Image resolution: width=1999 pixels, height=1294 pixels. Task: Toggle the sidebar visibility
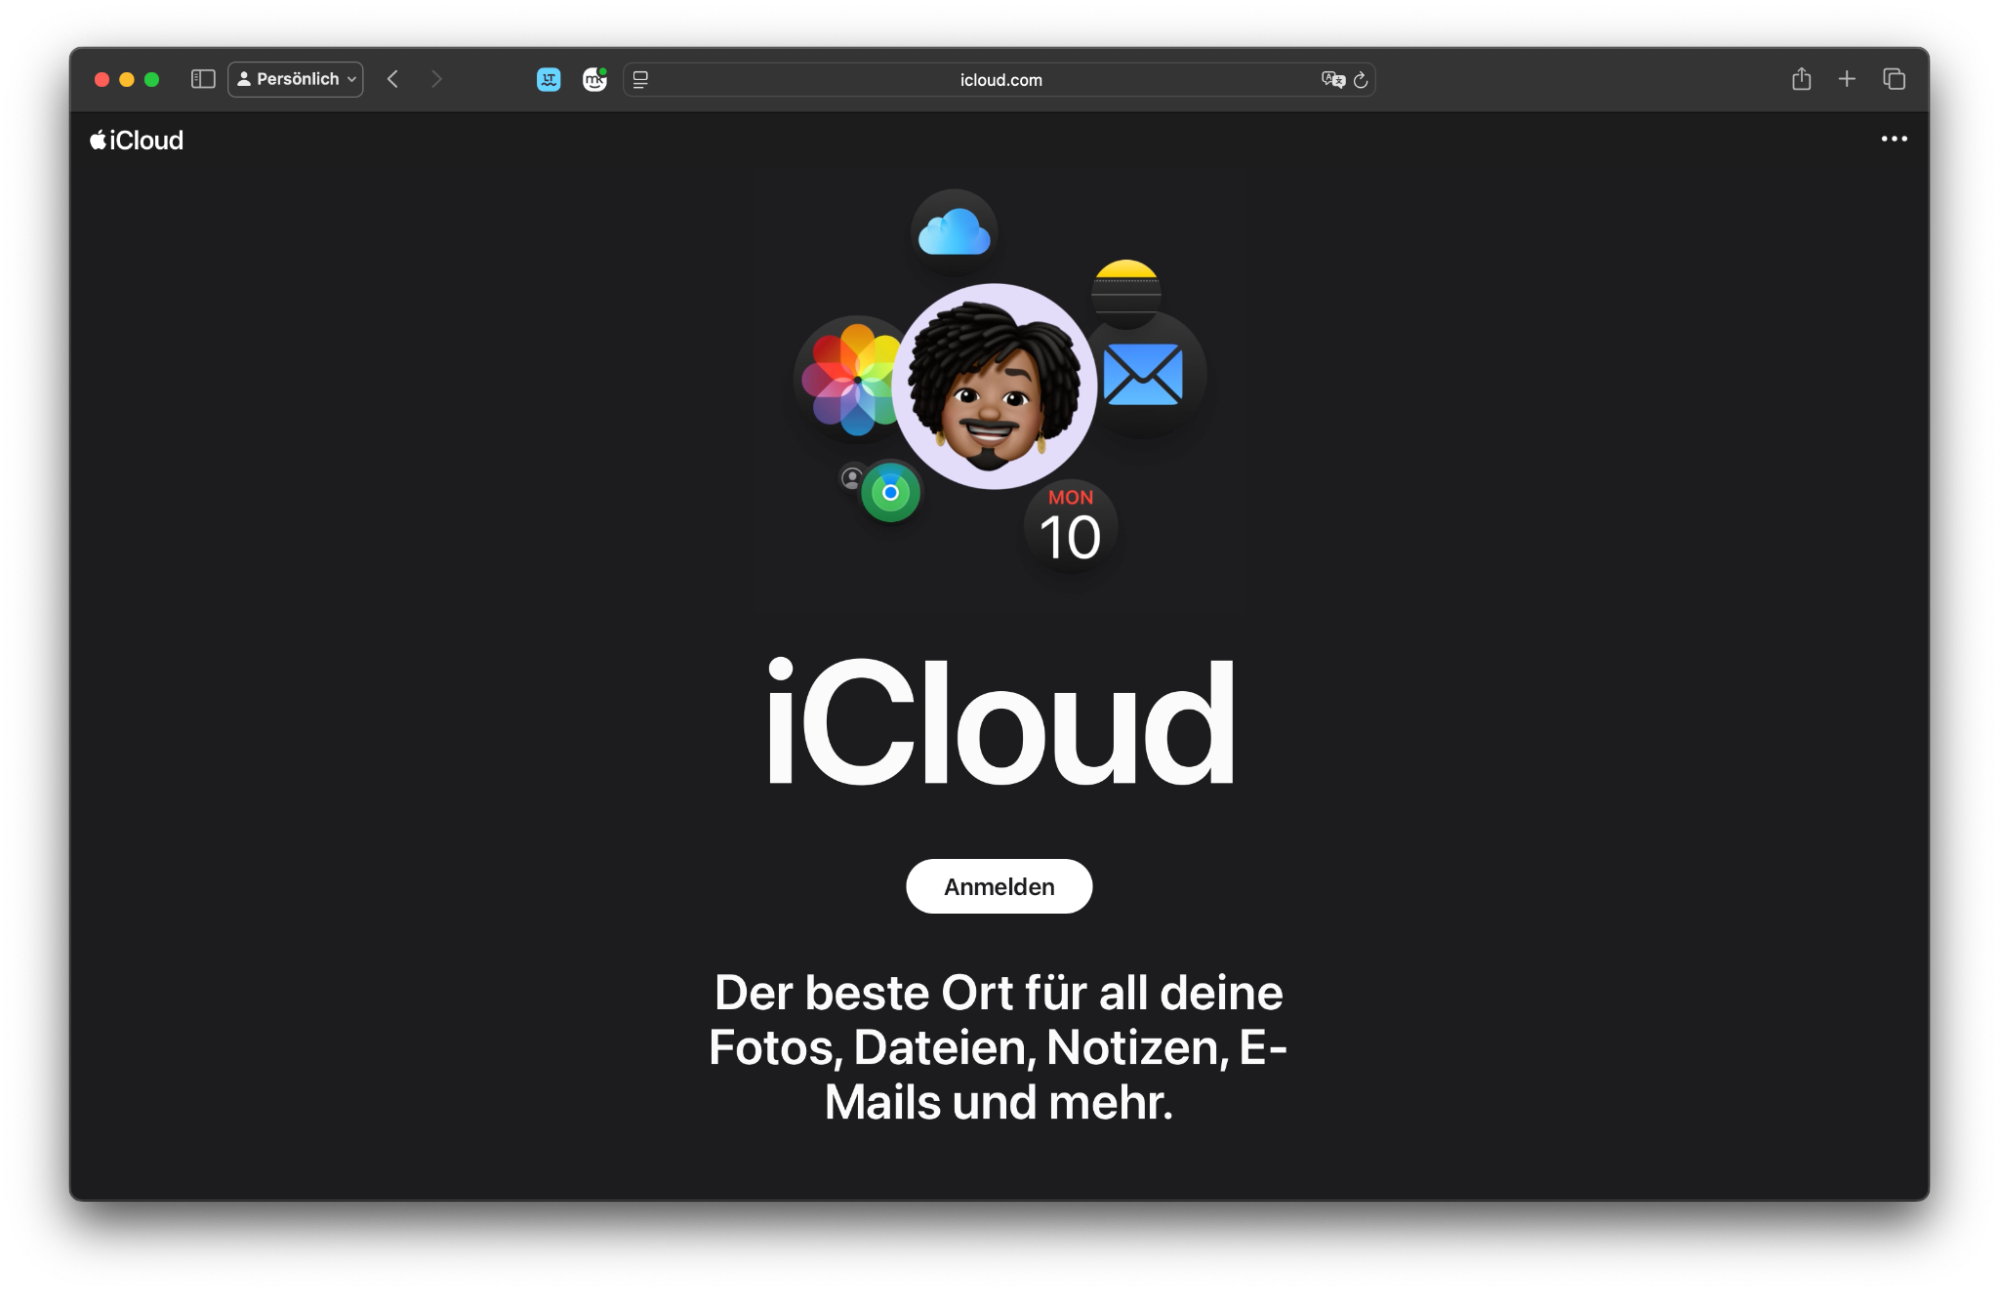point(201,79)
